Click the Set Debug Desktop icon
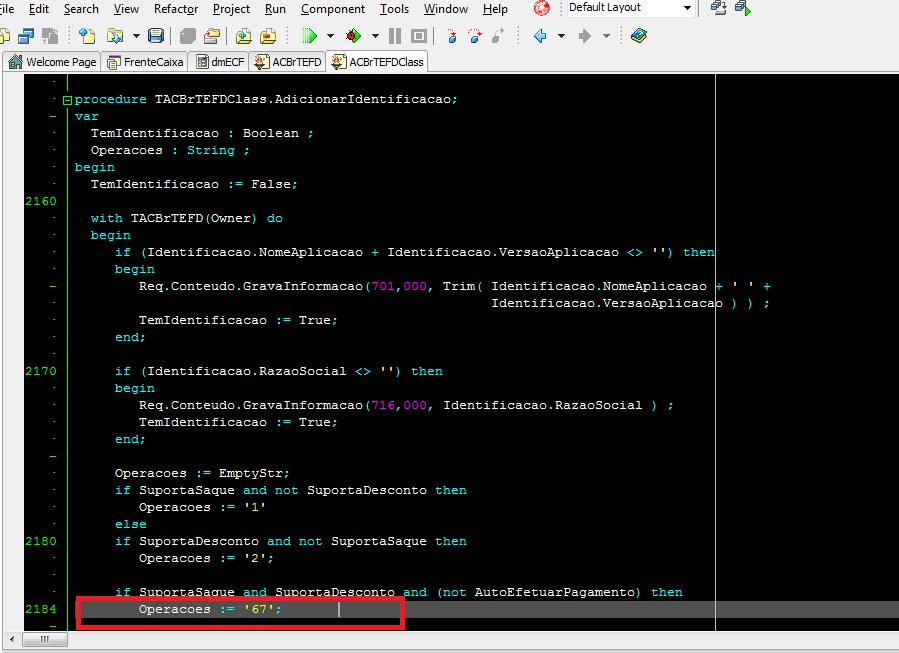Screen dimensions: 899x653 point(743,8)
